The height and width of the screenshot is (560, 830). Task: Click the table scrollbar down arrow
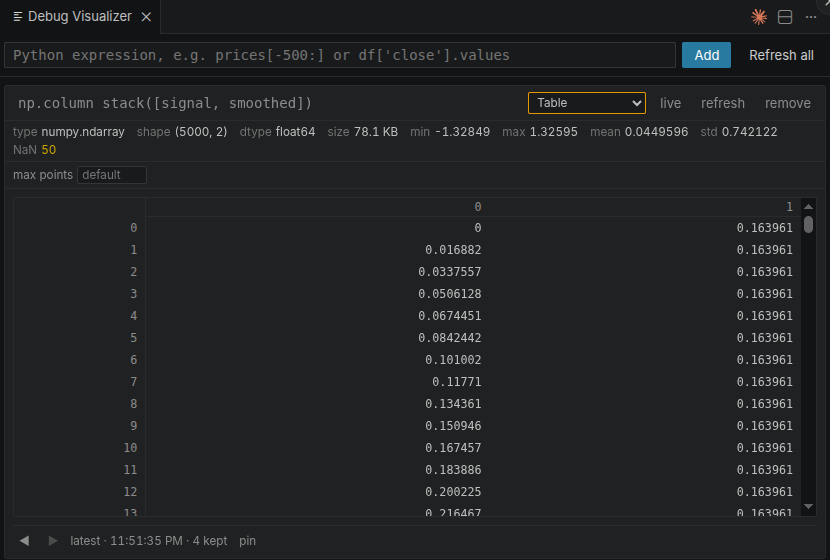click(x=808, y=507)
